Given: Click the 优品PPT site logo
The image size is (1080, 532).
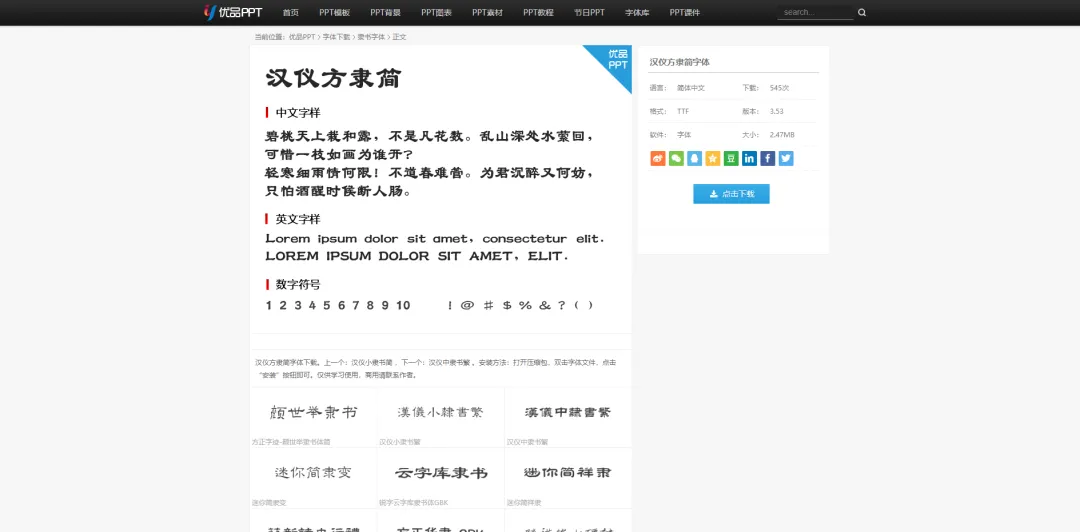Looking at the screenshot, I should coord(233,12).
